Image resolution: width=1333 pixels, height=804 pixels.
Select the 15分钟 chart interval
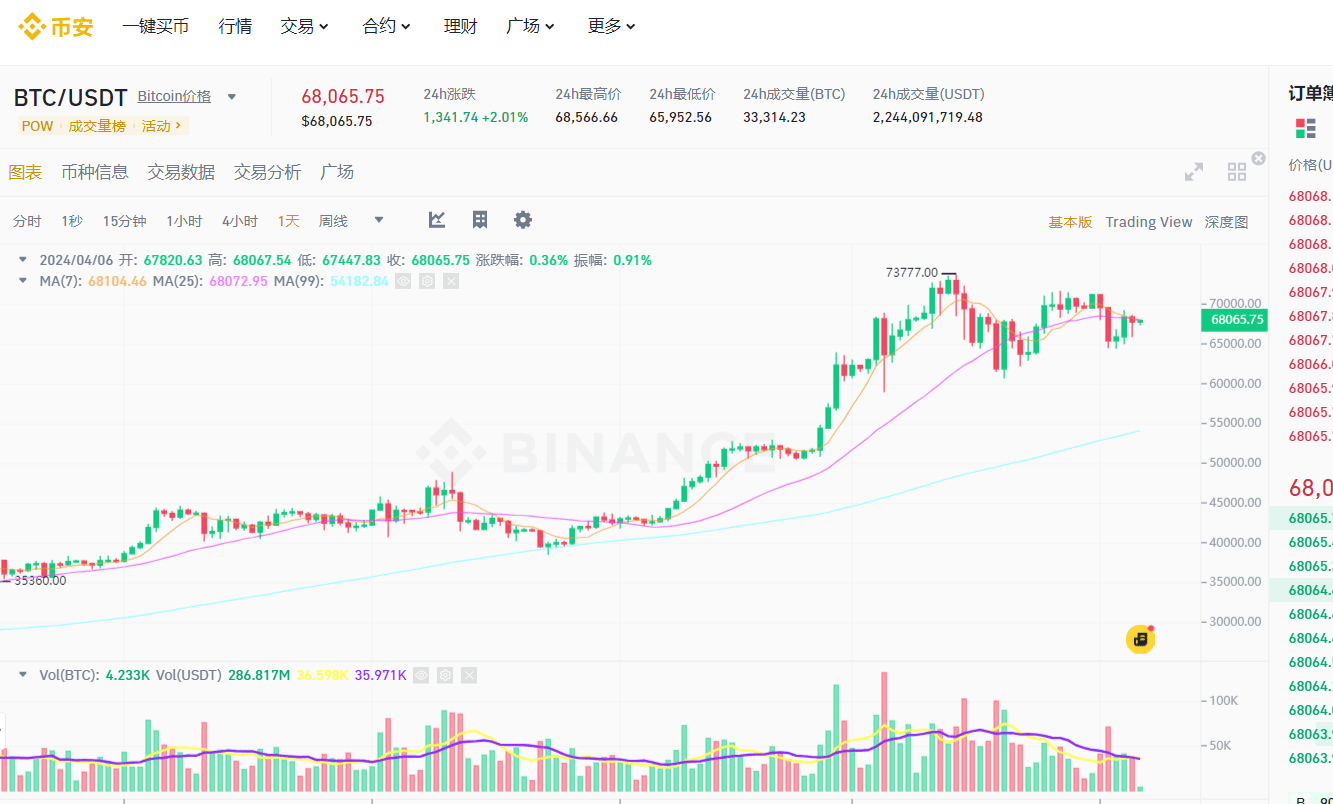(x=124, y=221)
